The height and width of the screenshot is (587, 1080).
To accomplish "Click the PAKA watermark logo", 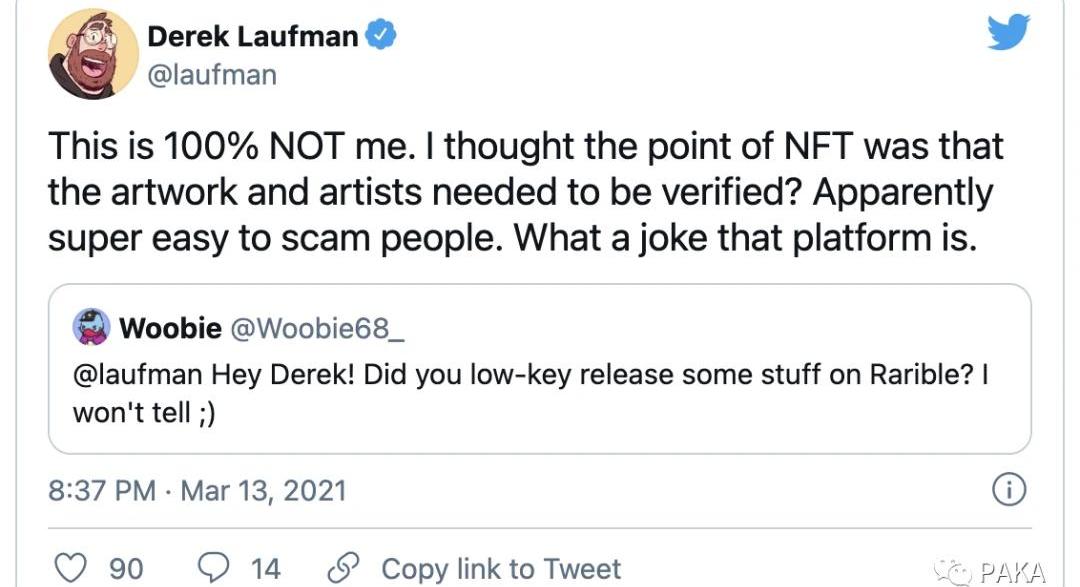I will point(990,571).
